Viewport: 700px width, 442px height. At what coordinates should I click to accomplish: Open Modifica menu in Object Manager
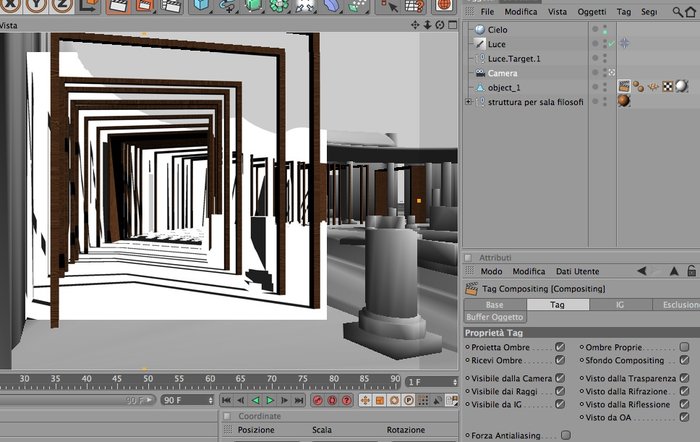point(521,12)
